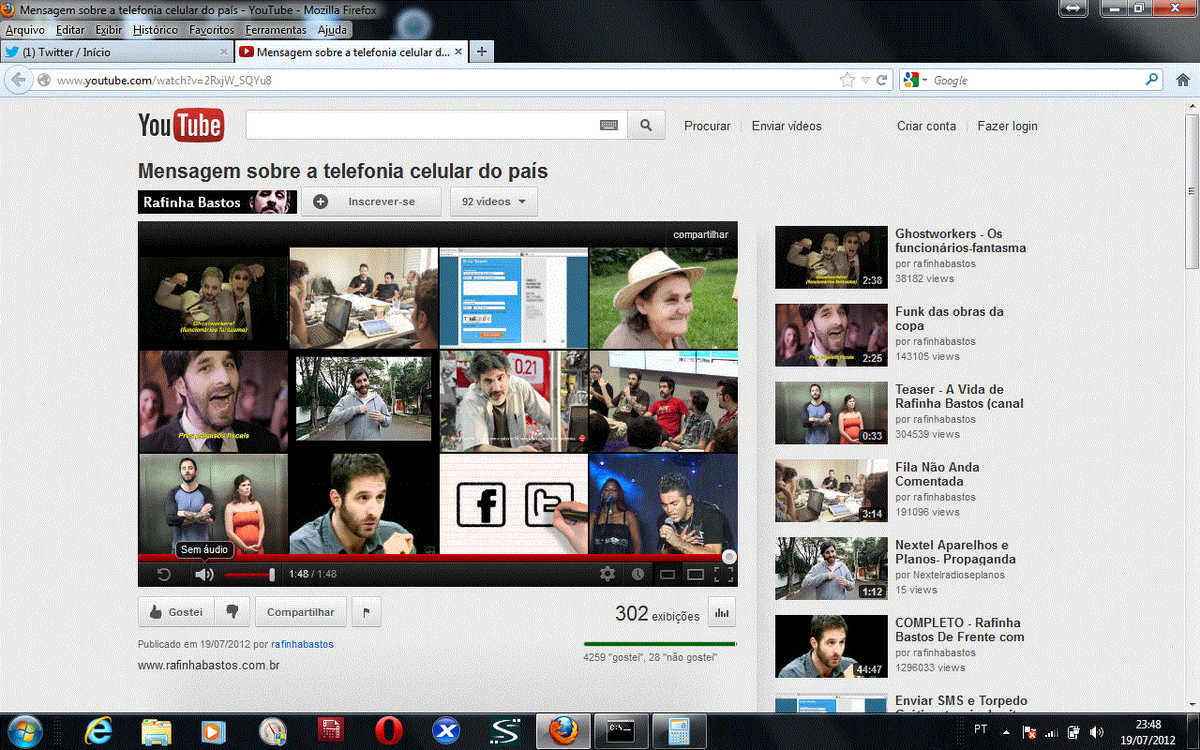Viewport: 1200px width, 750px height.
Task: Open the Ajuda menu
Action: pos(332,30)
